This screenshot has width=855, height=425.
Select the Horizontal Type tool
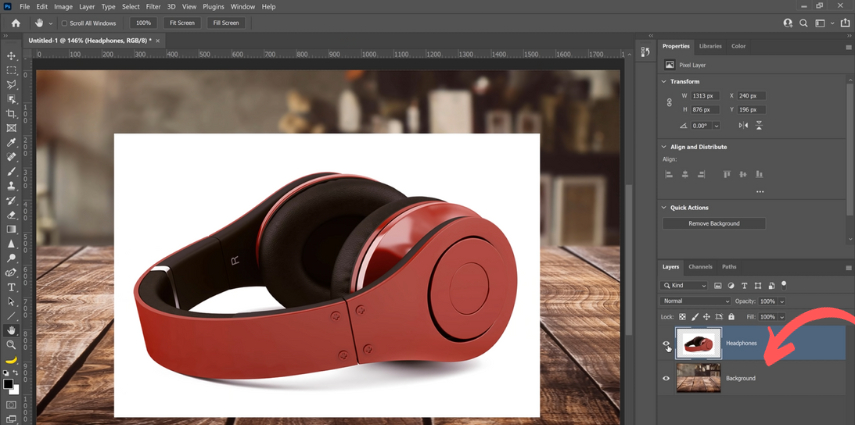[x=12, y=287]
